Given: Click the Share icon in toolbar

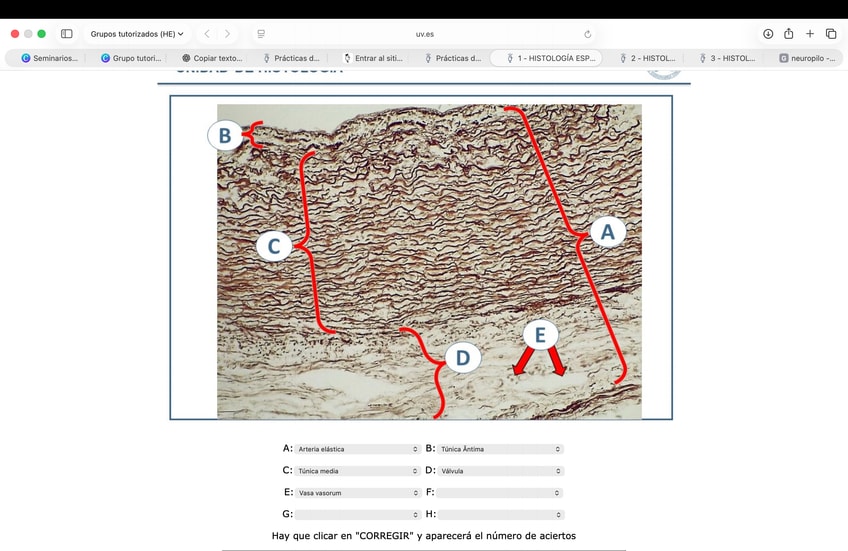Looking at the screenshot, I should (x=788, y=33).
